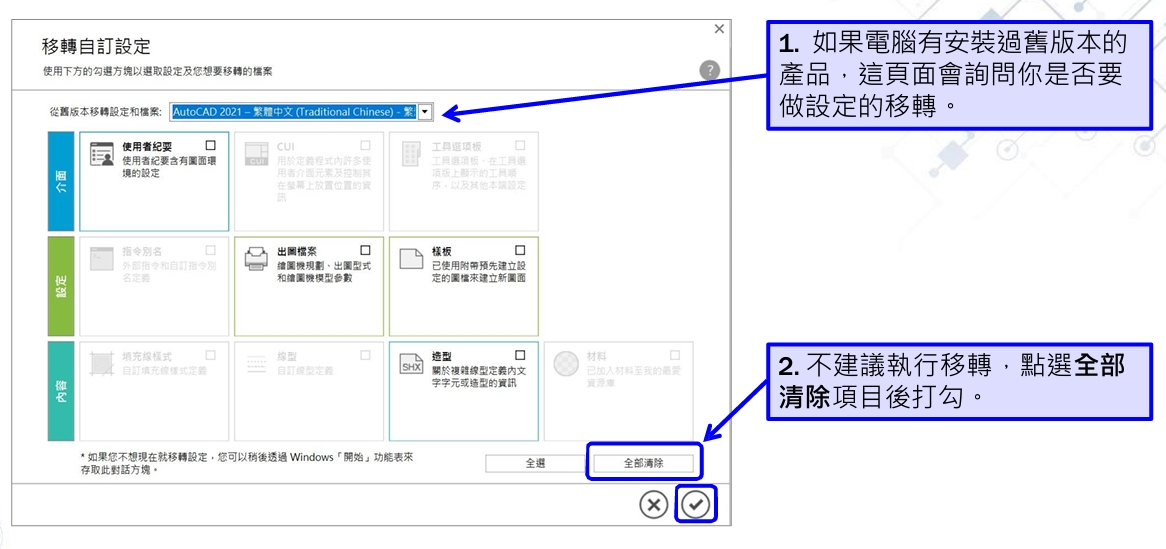Image resolution: width=1166 pixels, height=549 pixels.
Task: Click the 出圖檔案 printer icon
Action: pos(256,259)
